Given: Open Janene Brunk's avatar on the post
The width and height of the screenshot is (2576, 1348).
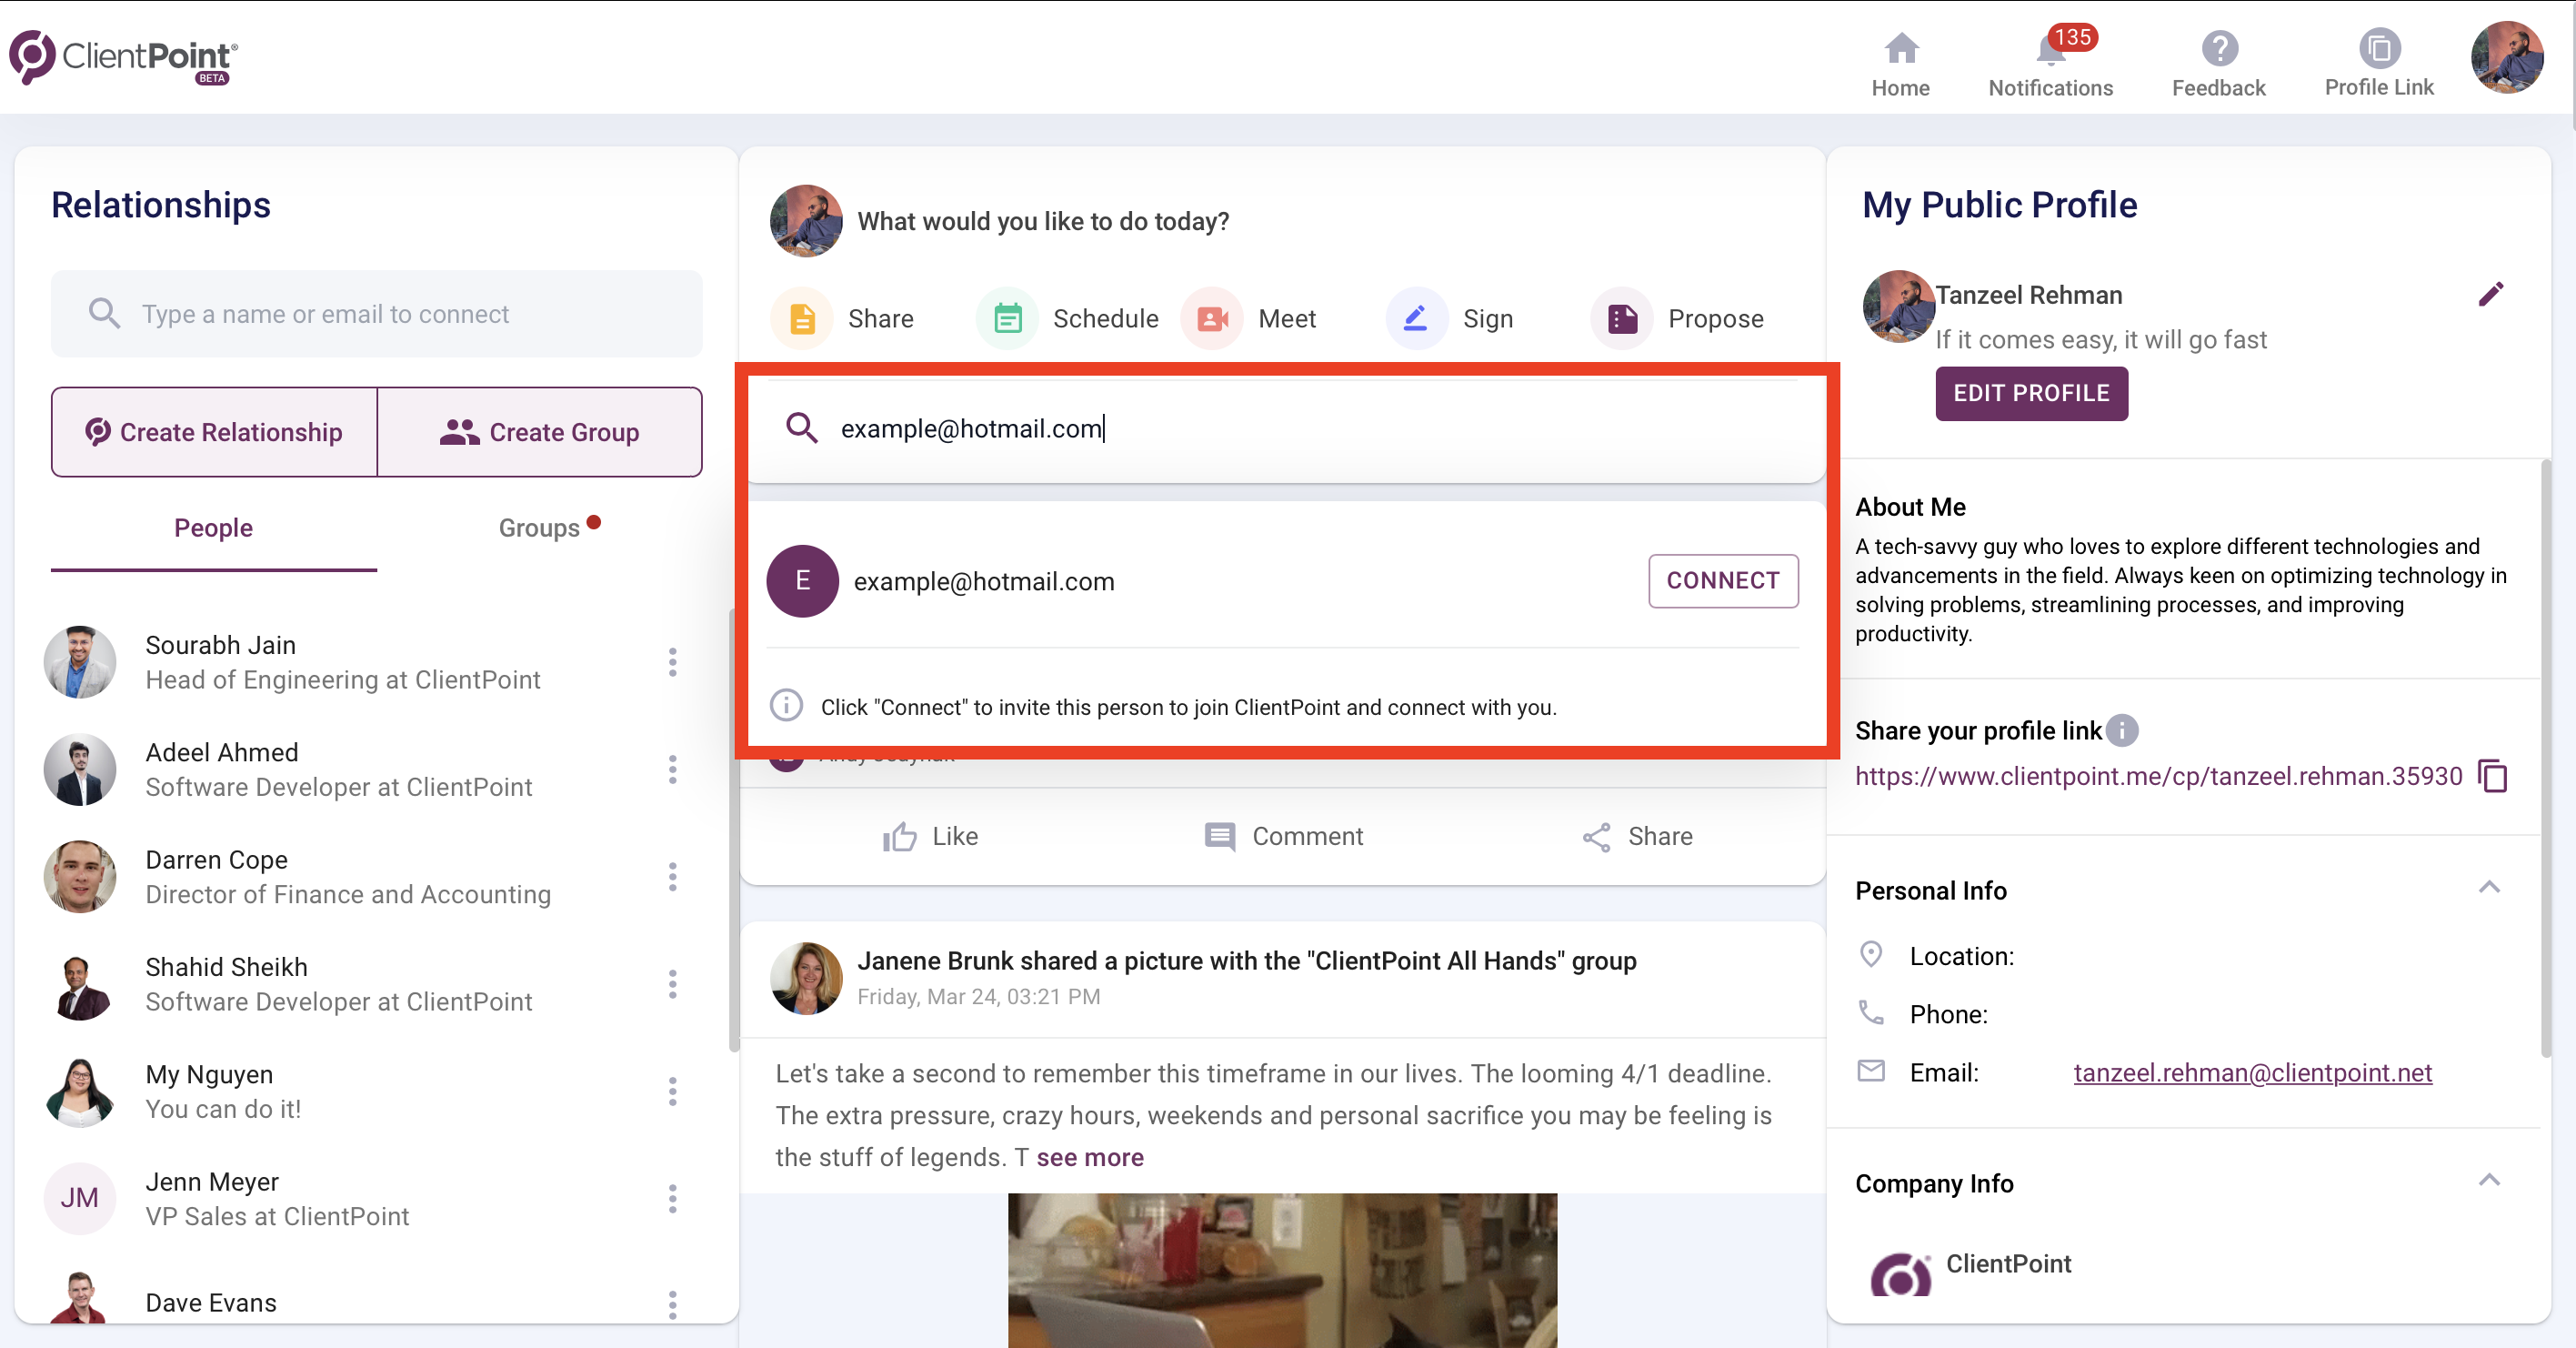Looking at the screenshot, I should click(x=806, y=977).
